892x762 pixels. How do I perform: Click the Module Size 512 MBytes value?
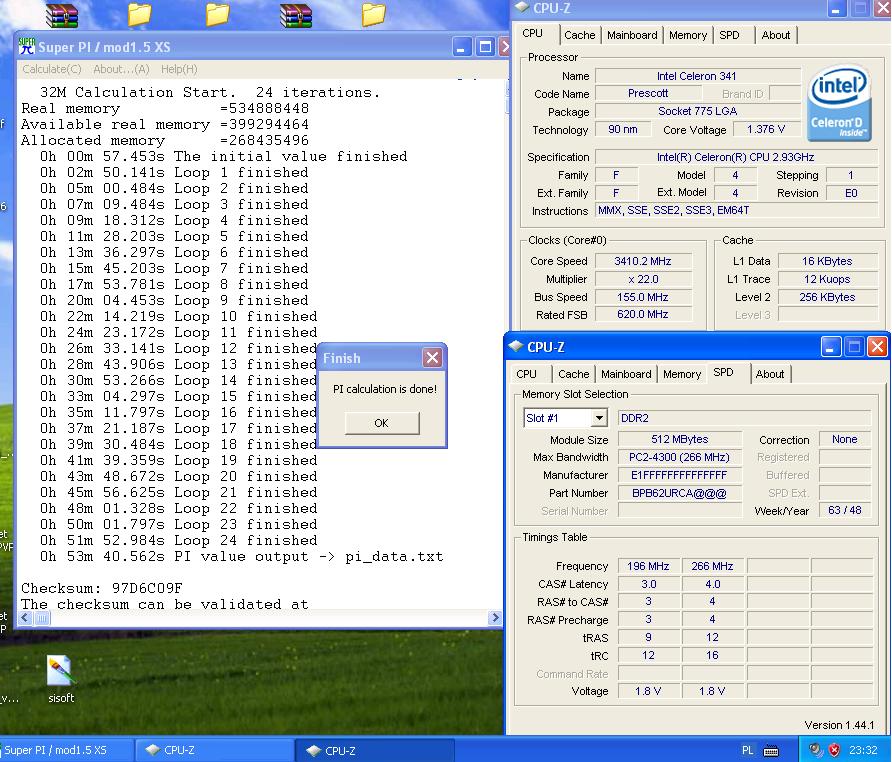tap(680, 439)
